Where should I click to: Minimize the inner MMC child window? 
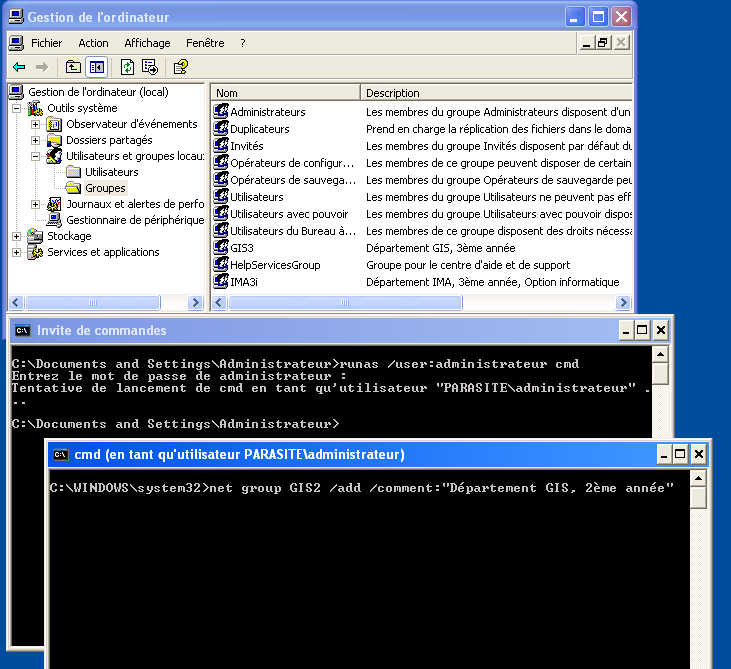coord(587,43)
